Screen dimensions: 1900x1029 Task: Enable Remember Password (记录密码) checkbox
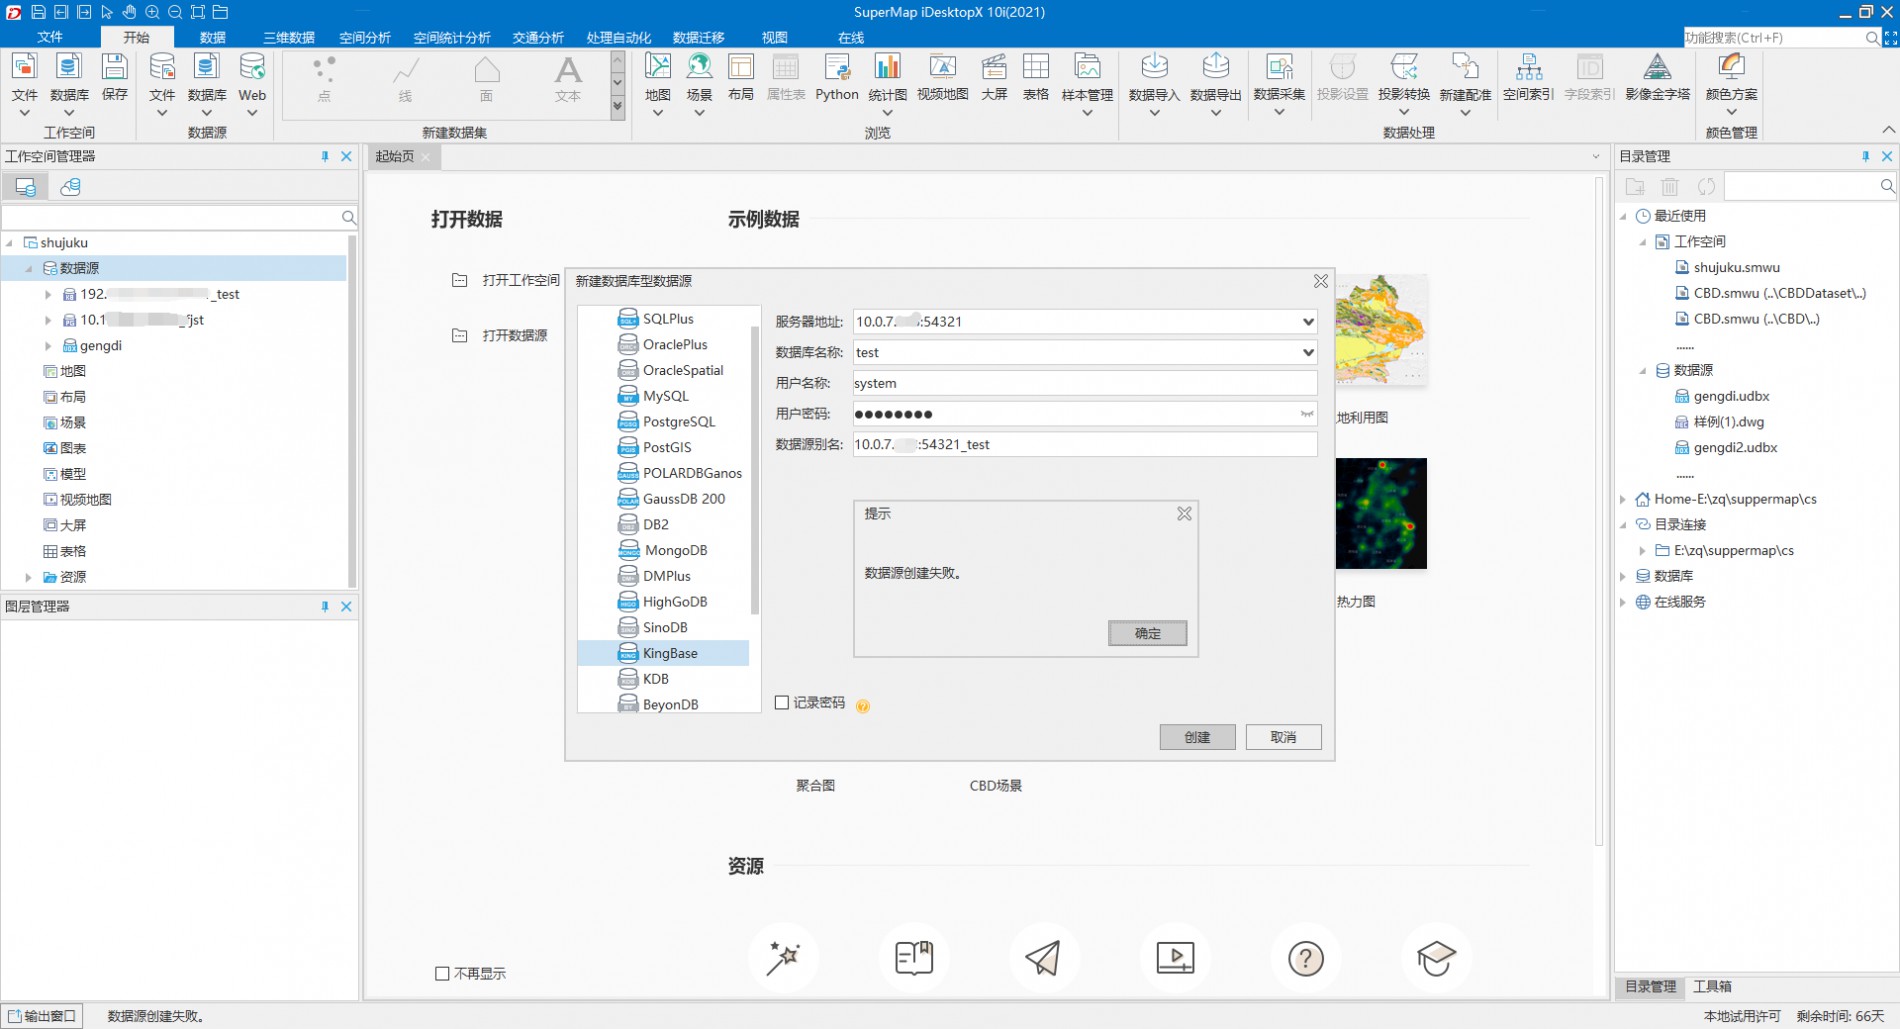point(782,703)
